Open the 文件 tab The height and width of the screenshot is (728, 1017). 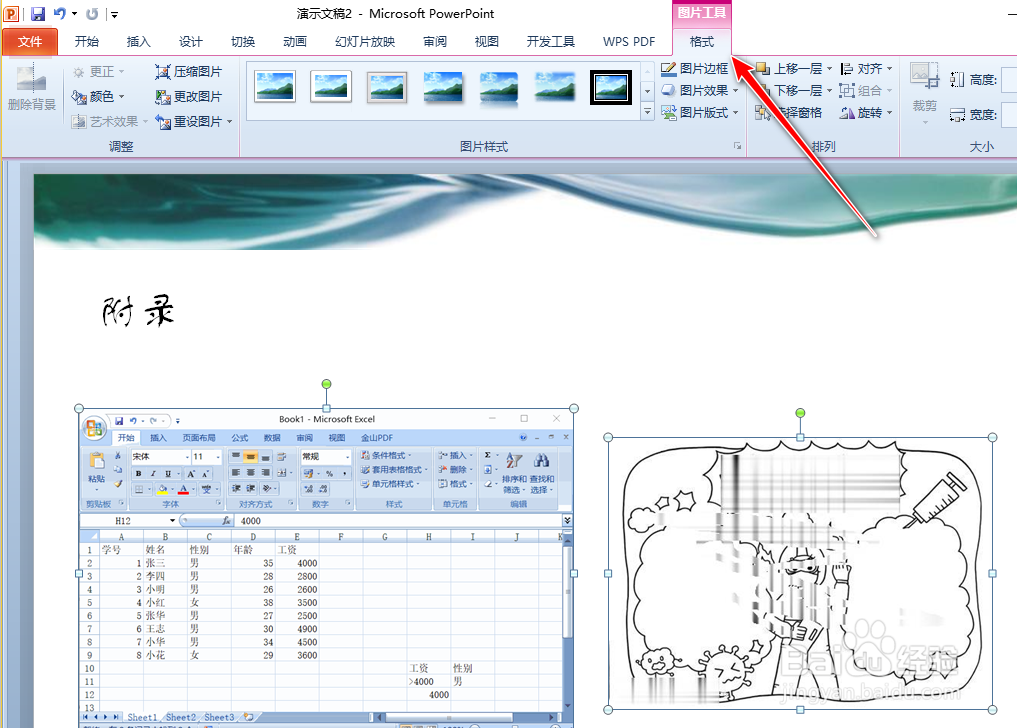click(x=30, y=42)
